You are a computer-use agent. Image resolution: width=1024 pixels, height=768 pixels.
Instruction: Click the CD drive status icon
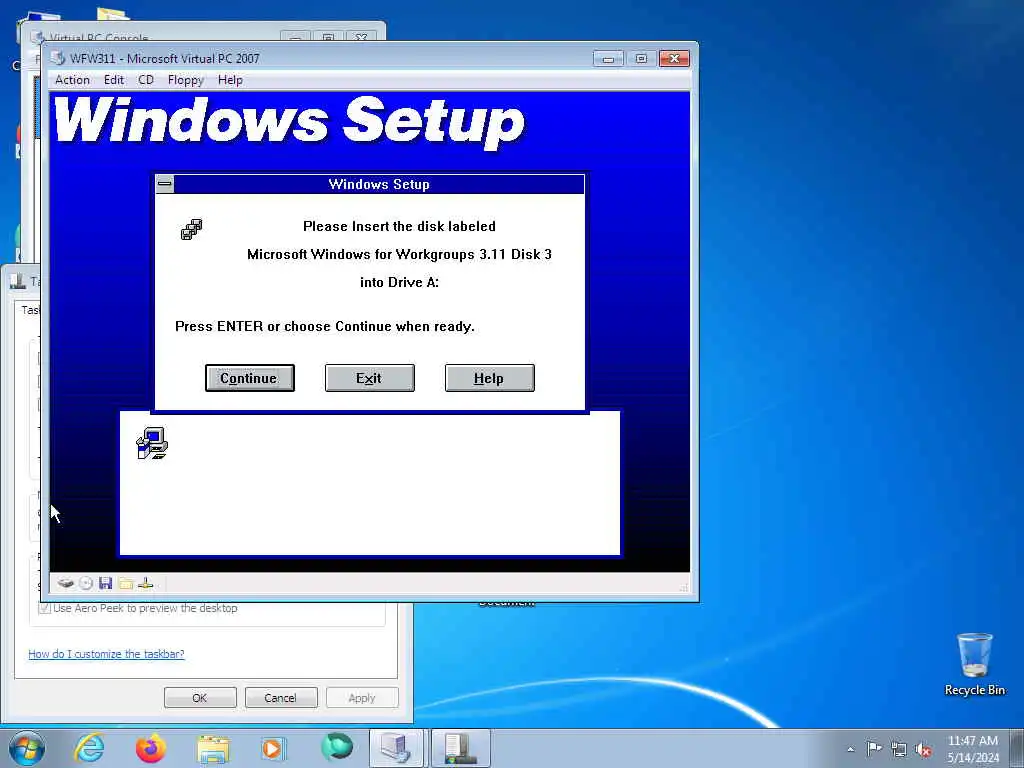[x=86, y=583]
